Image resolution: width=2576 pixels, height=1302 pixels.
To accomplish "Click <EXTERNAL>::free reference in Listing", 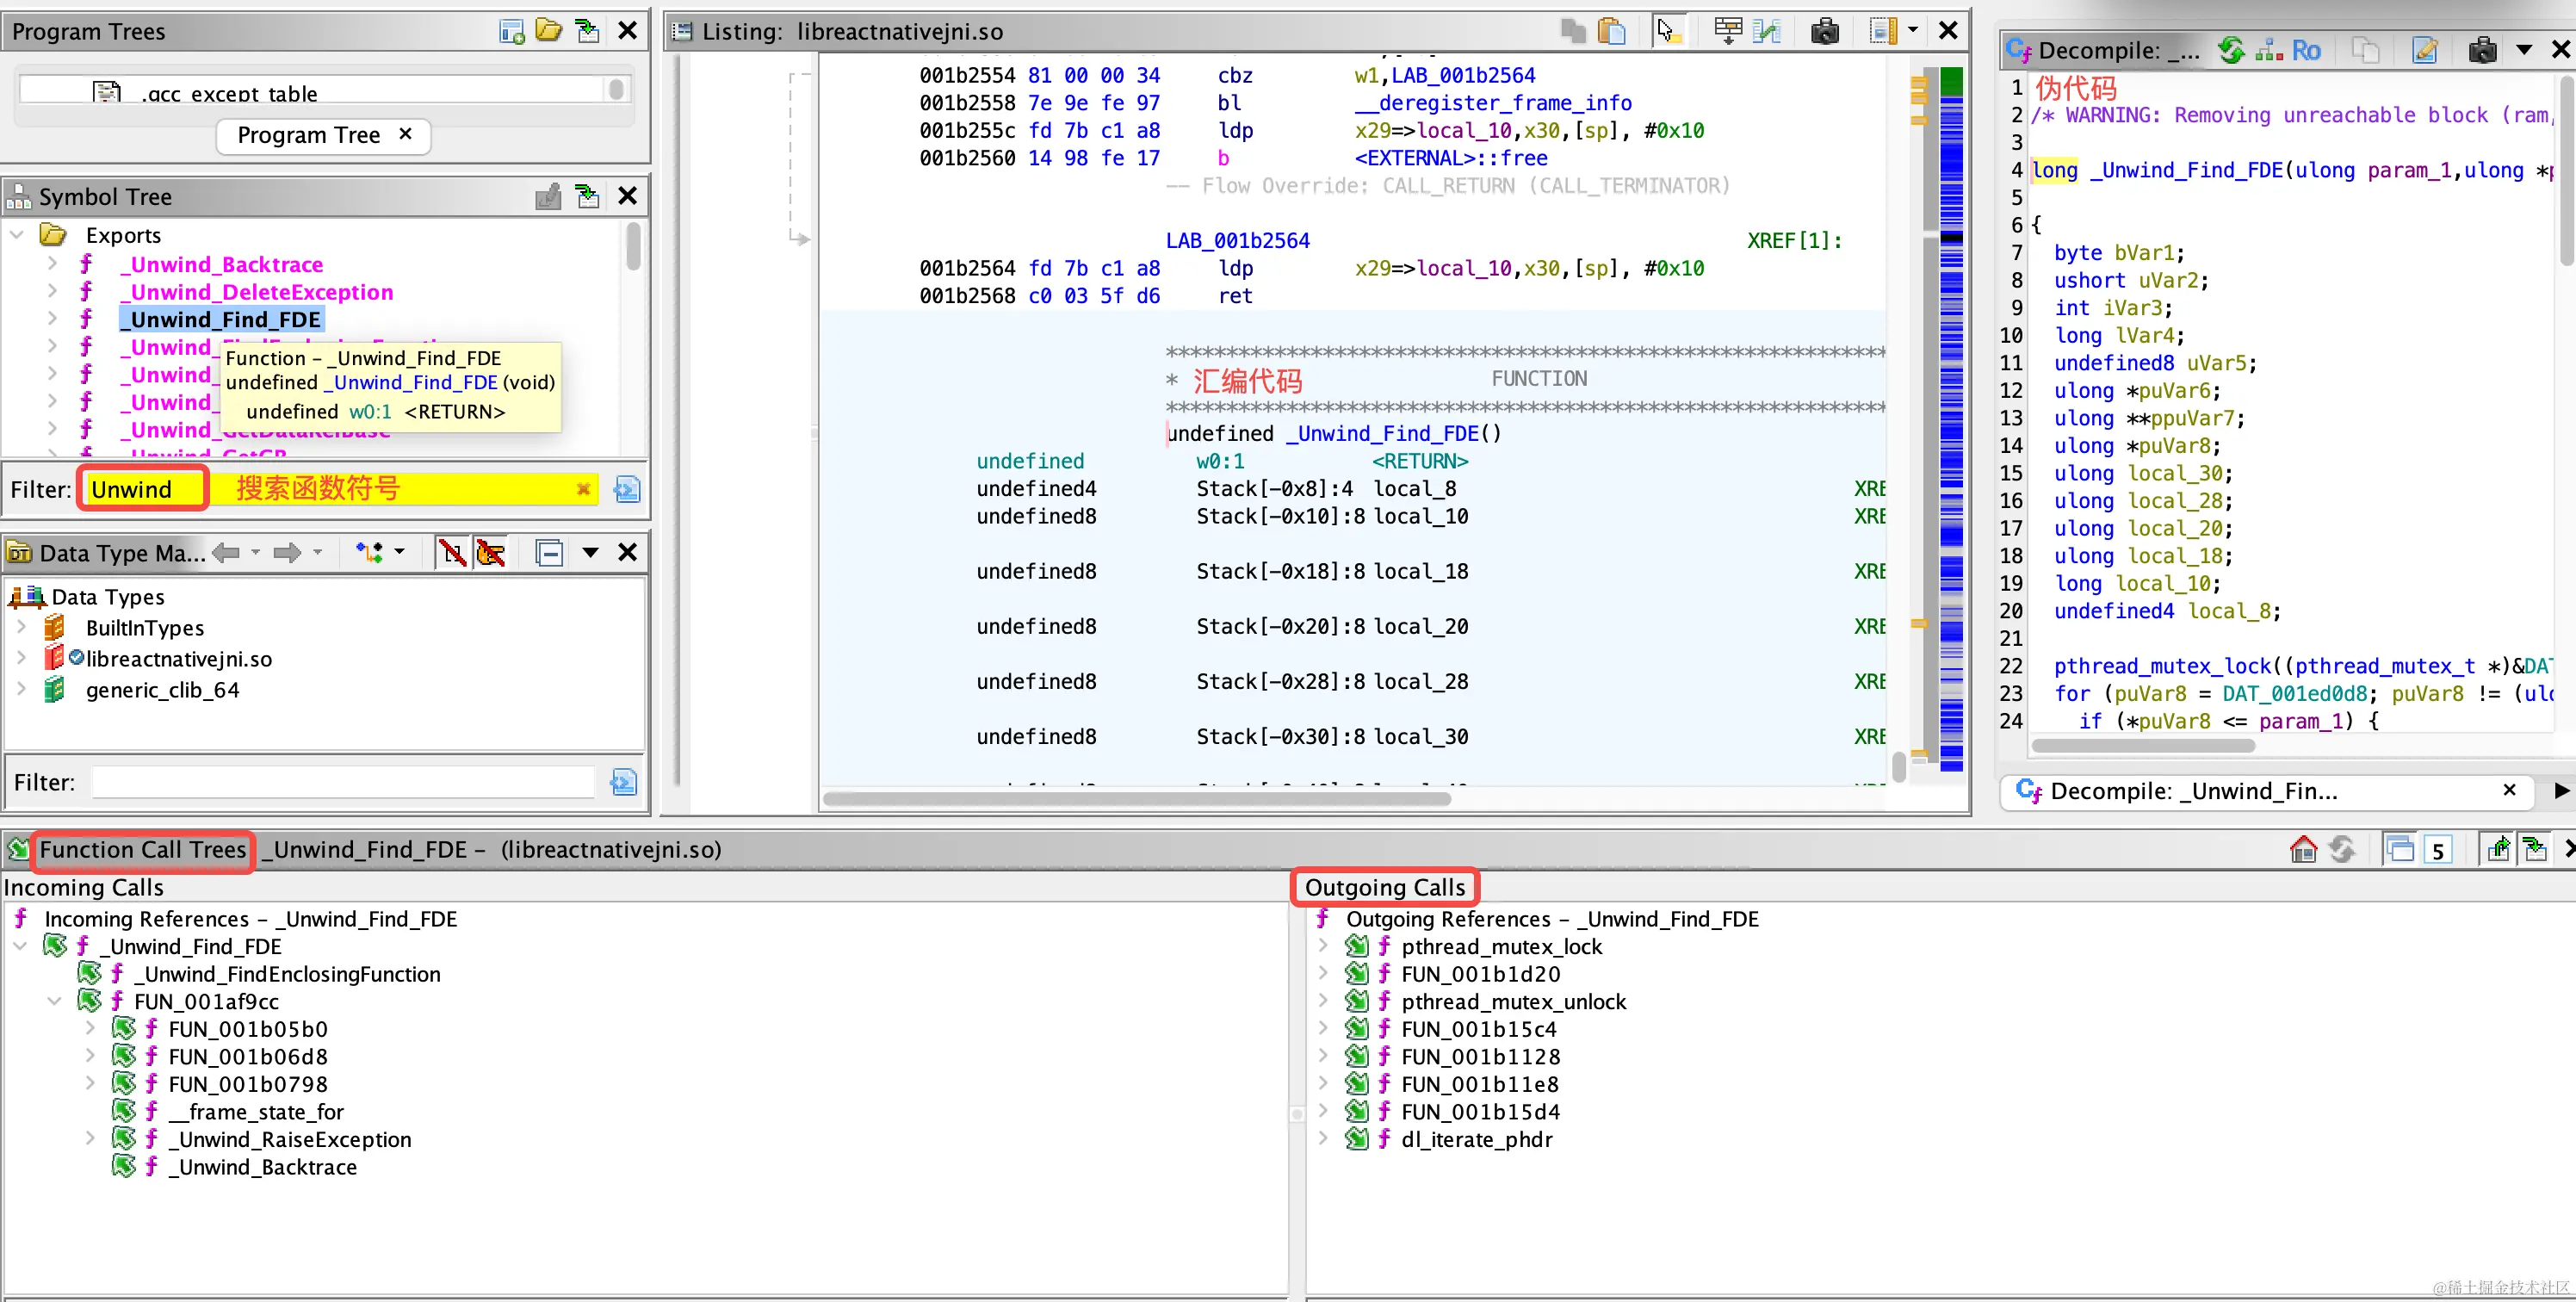I will pyautogui.click(x=1450, y=158).
